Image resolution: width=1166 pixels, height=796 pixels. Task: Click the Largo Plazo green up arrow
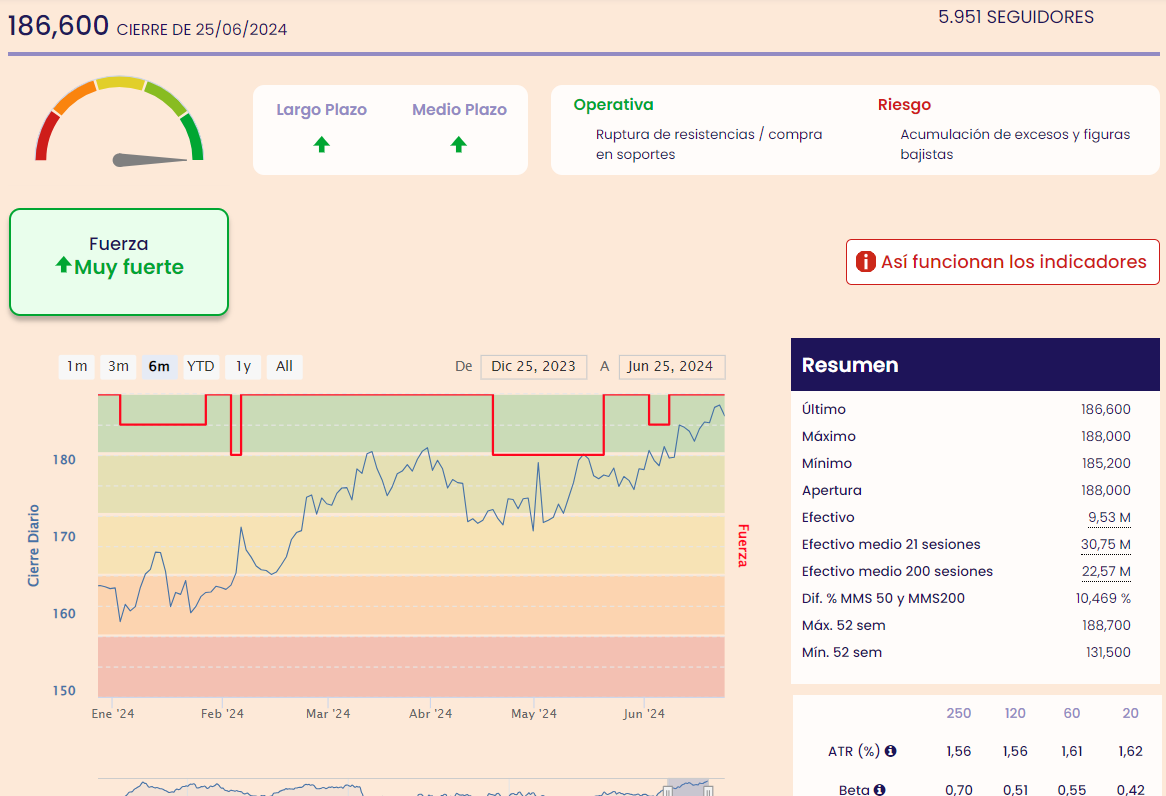pos(321,145)
